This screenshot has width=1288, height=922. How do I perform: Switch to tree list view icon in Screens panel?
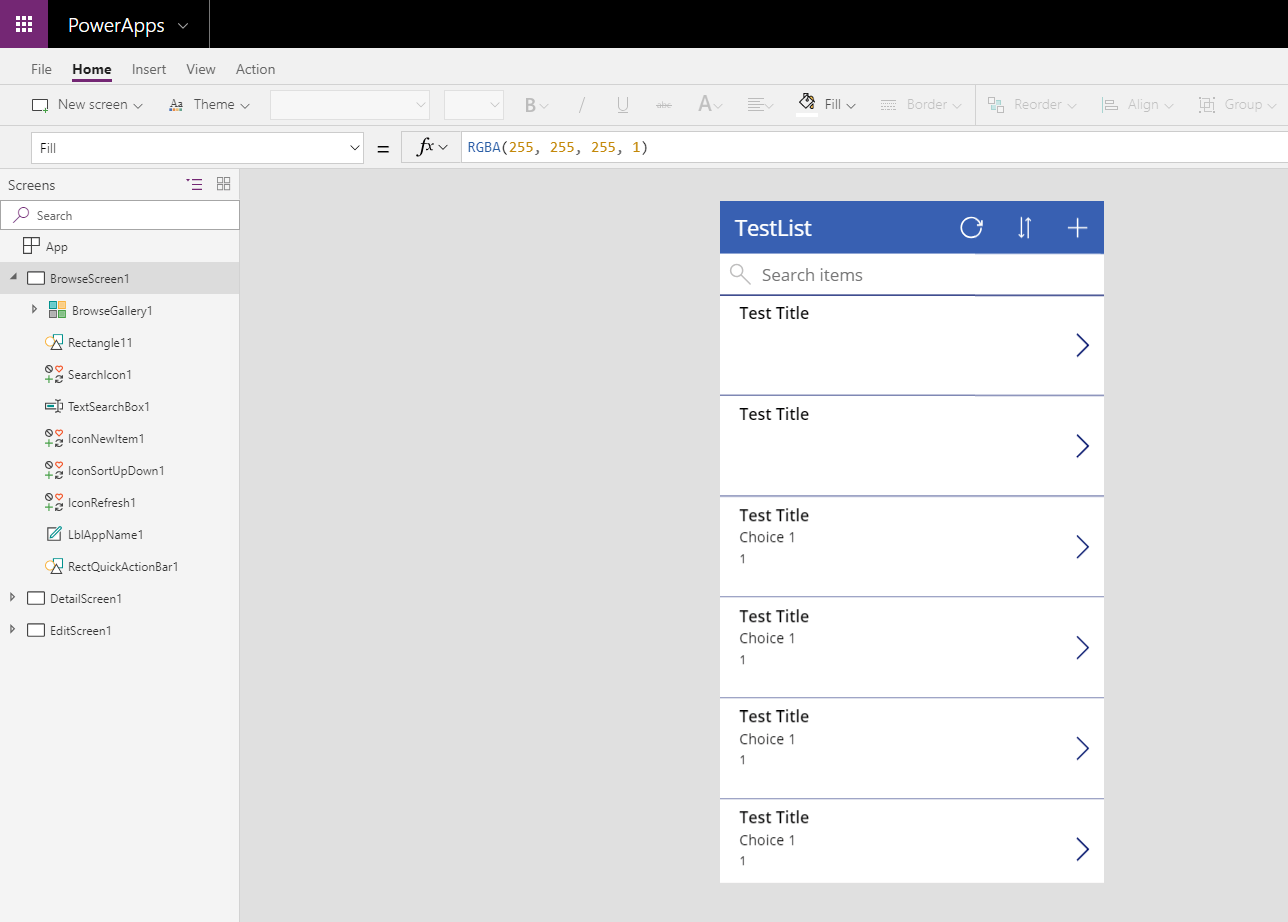195,184
